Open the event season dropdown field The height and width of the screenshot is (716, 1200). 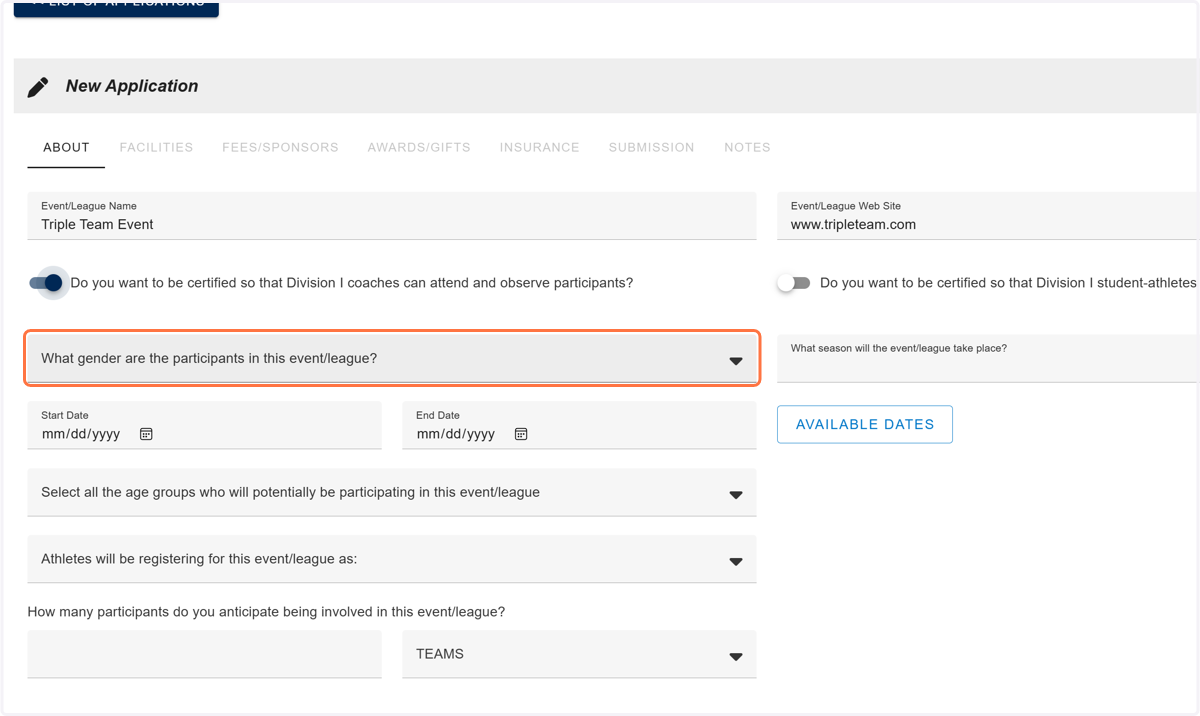pyautogui.click(x=988, y=358)
